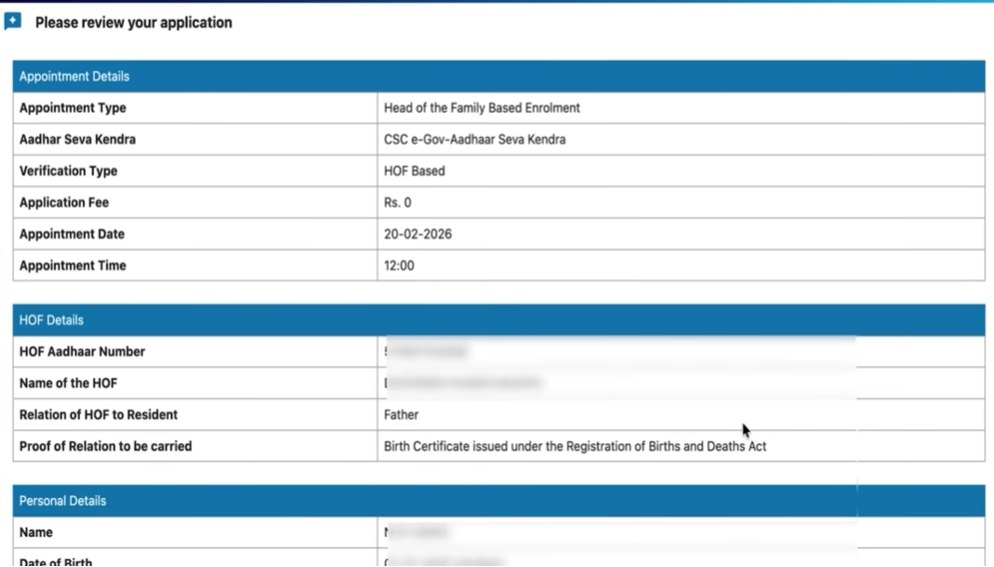Click the "Rs. 0" fee value
This screenshot has width=994, height=567.
click(397, 202)
